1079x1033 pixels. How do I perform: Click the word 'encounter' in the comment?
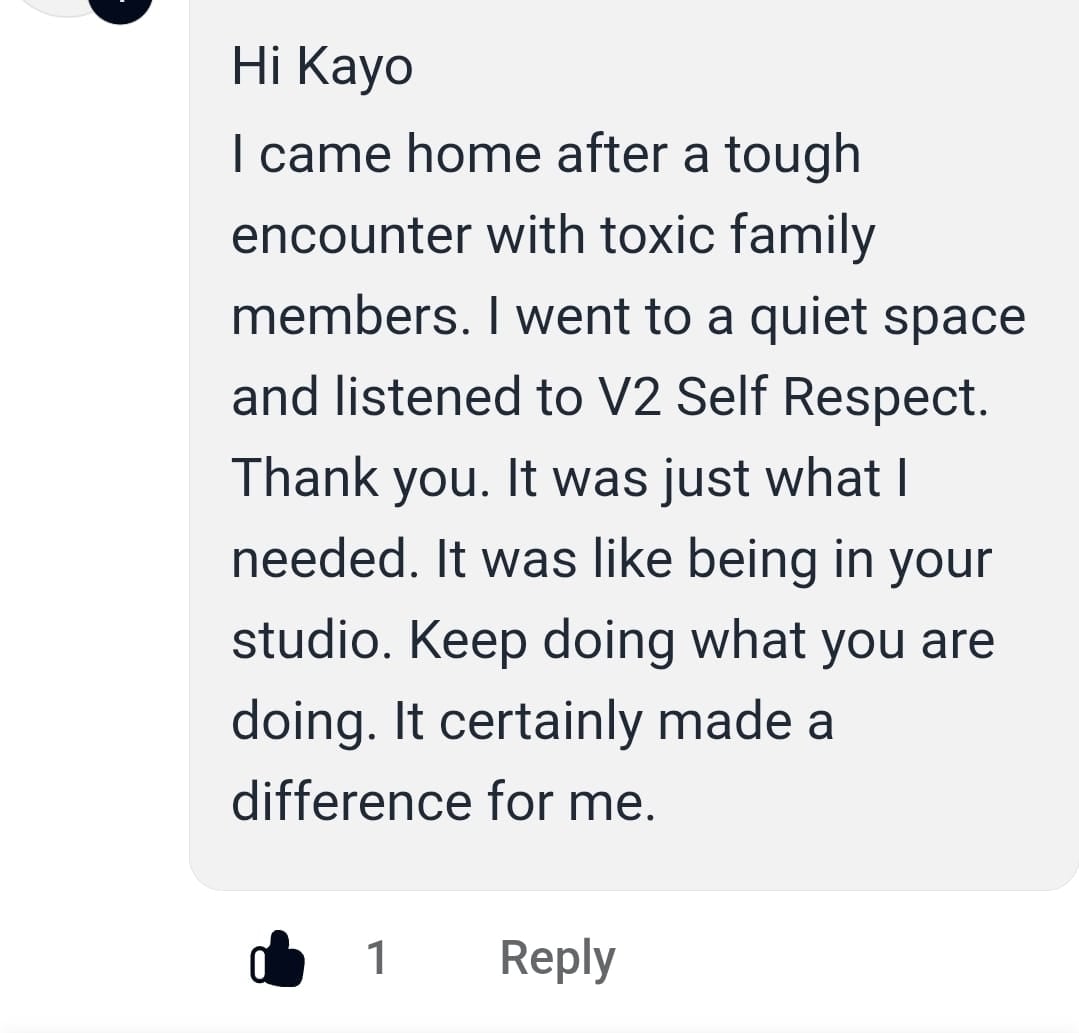(x=352, y=236)
